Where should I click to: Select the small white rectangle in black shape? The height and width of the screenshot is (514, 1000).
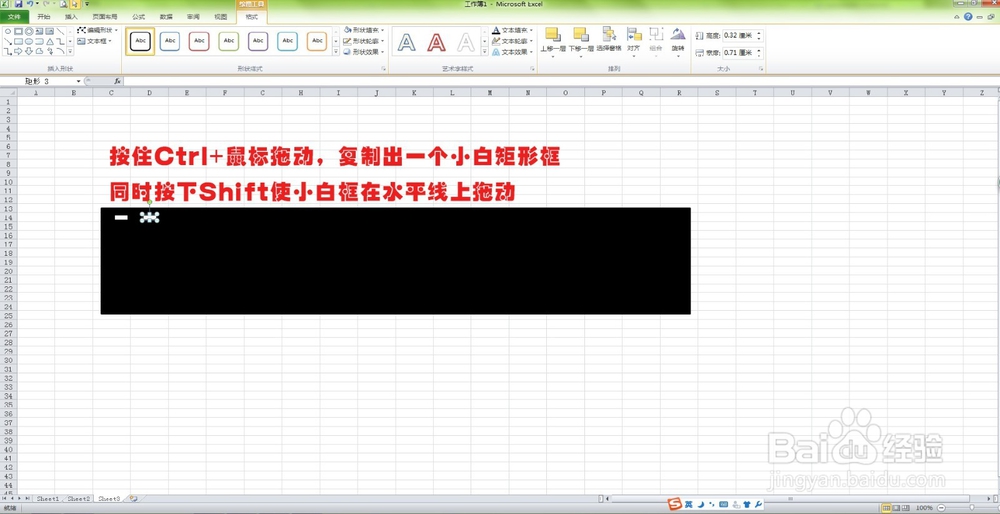(x=121, y=218)
